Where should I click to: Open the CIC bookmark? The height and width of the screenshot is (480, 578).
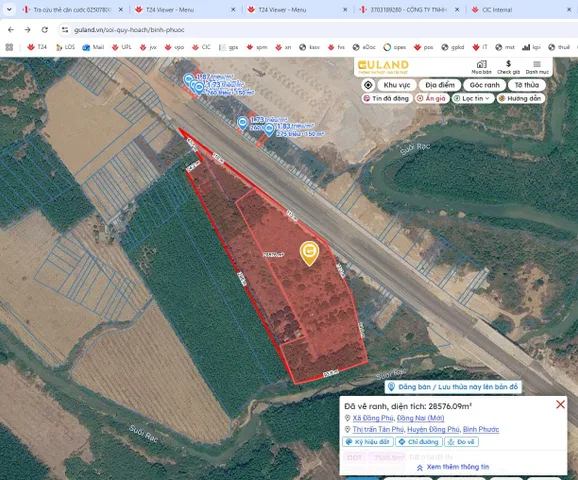pyautogui.click(x=201, y=47)
